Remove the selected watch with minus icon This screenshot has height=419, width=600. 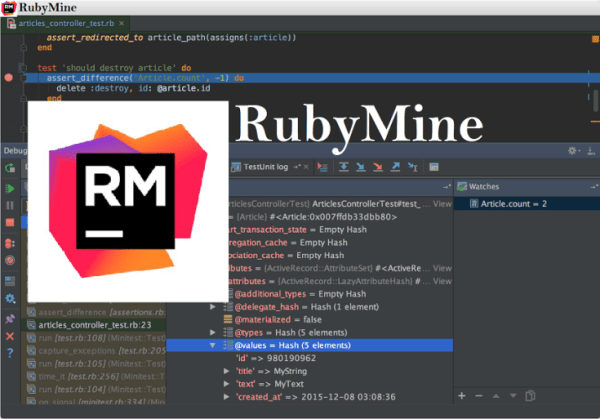click(479, 396)
